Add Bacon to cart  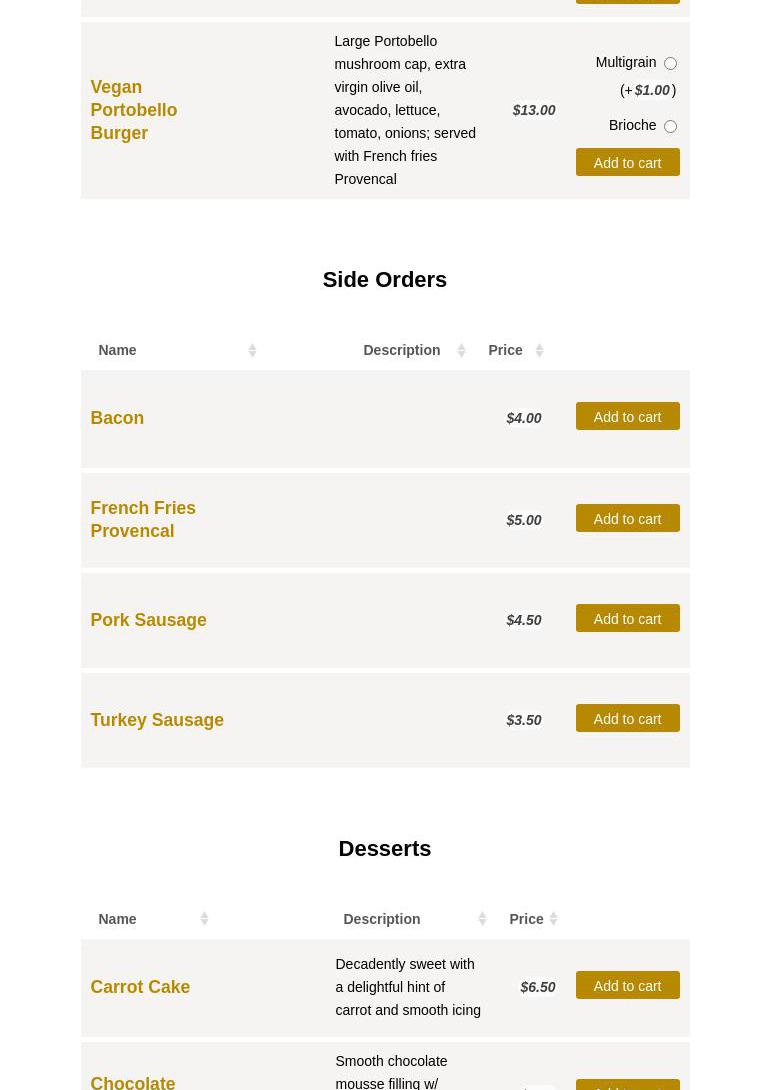coord(627,416)
